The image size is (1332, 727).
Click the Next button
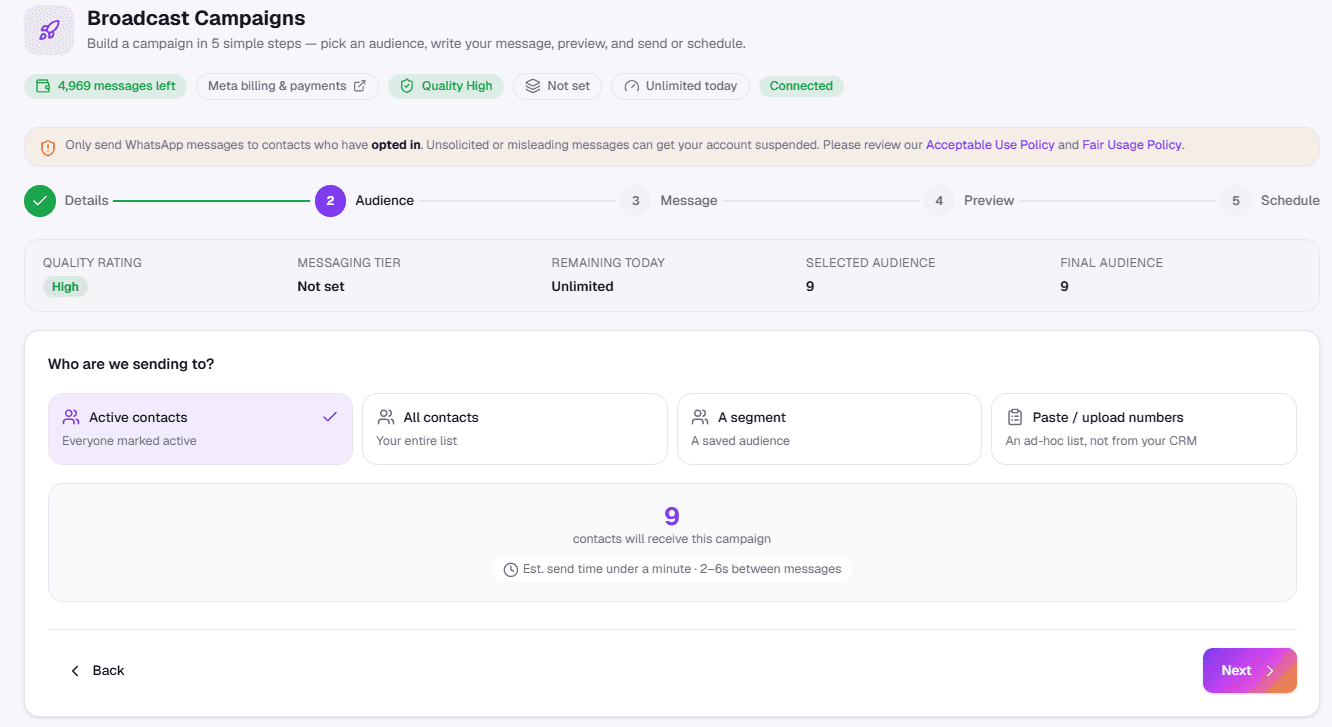point(1250,671)
